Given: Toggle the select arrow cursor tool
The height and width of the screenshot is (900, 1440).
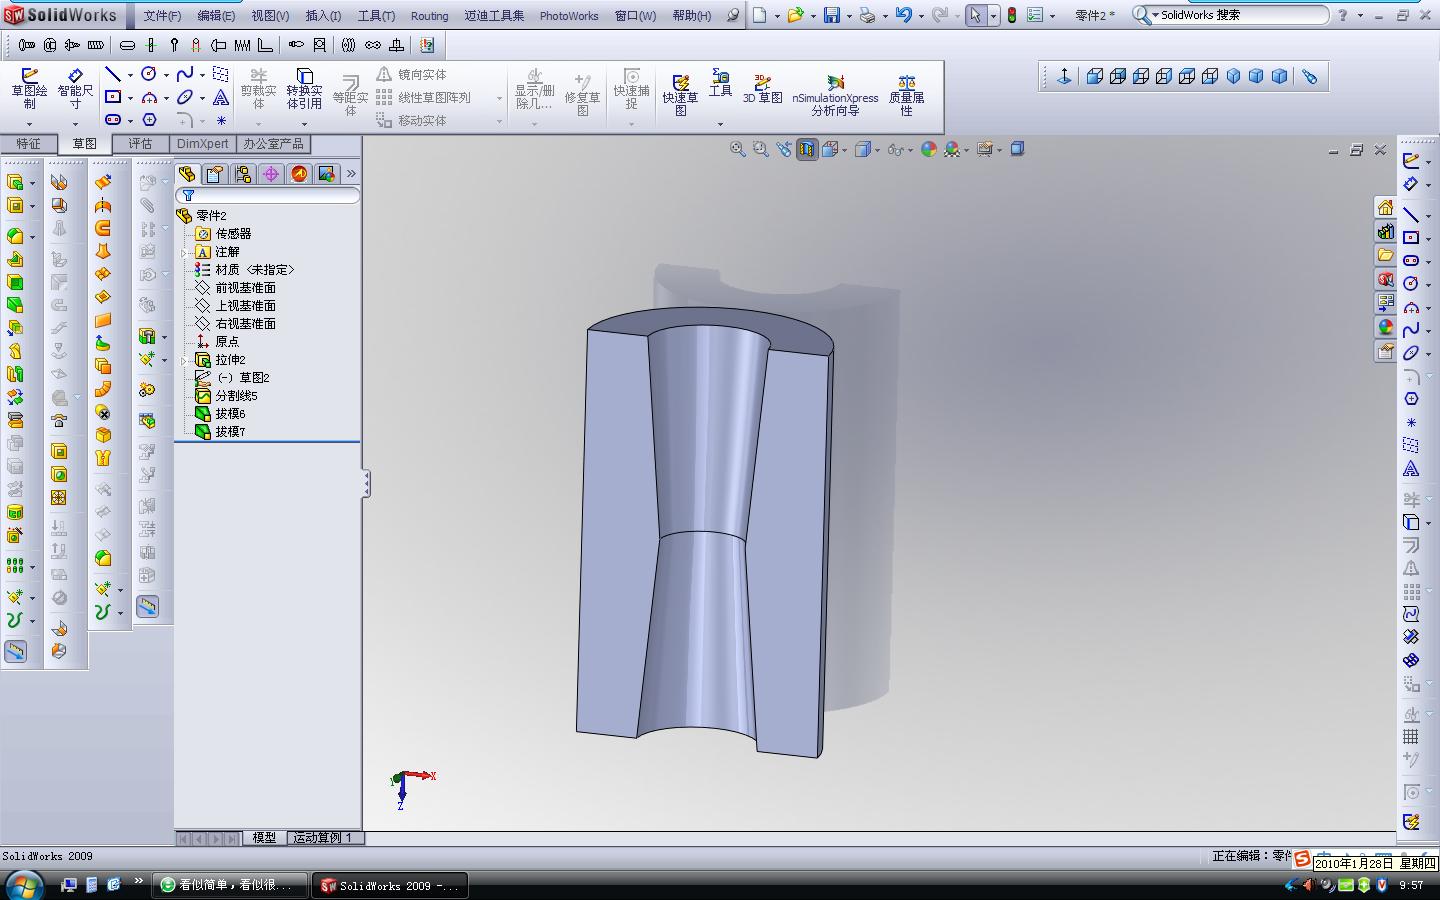Looking at the screenshot, I should [975, 15].
